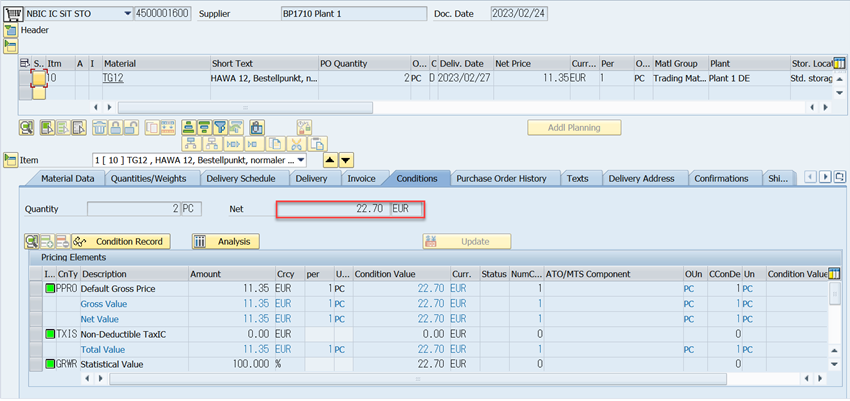Click the trash can delete item icon
This screenshot has height=401, width=850.
100,128
